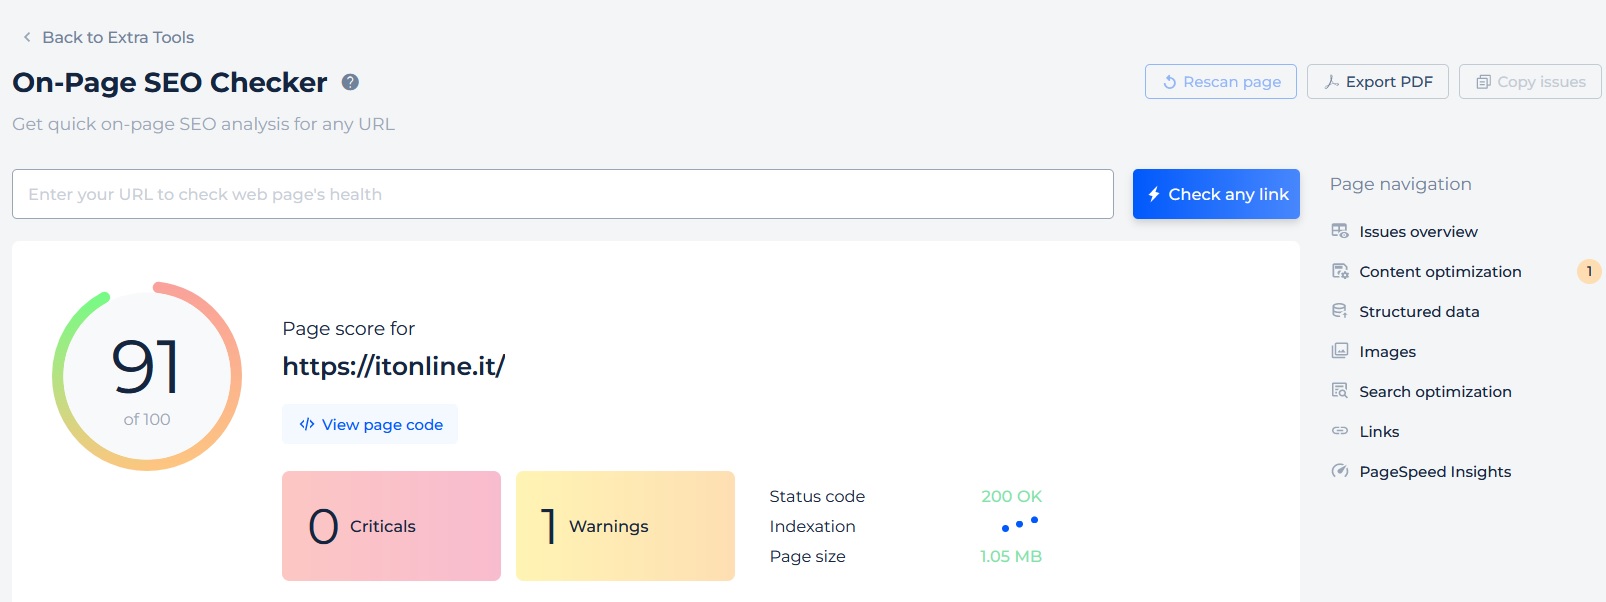Jump to Images section
Image resolution: width=1606 pixels, height=602 pixels.
click(1387, 352)
